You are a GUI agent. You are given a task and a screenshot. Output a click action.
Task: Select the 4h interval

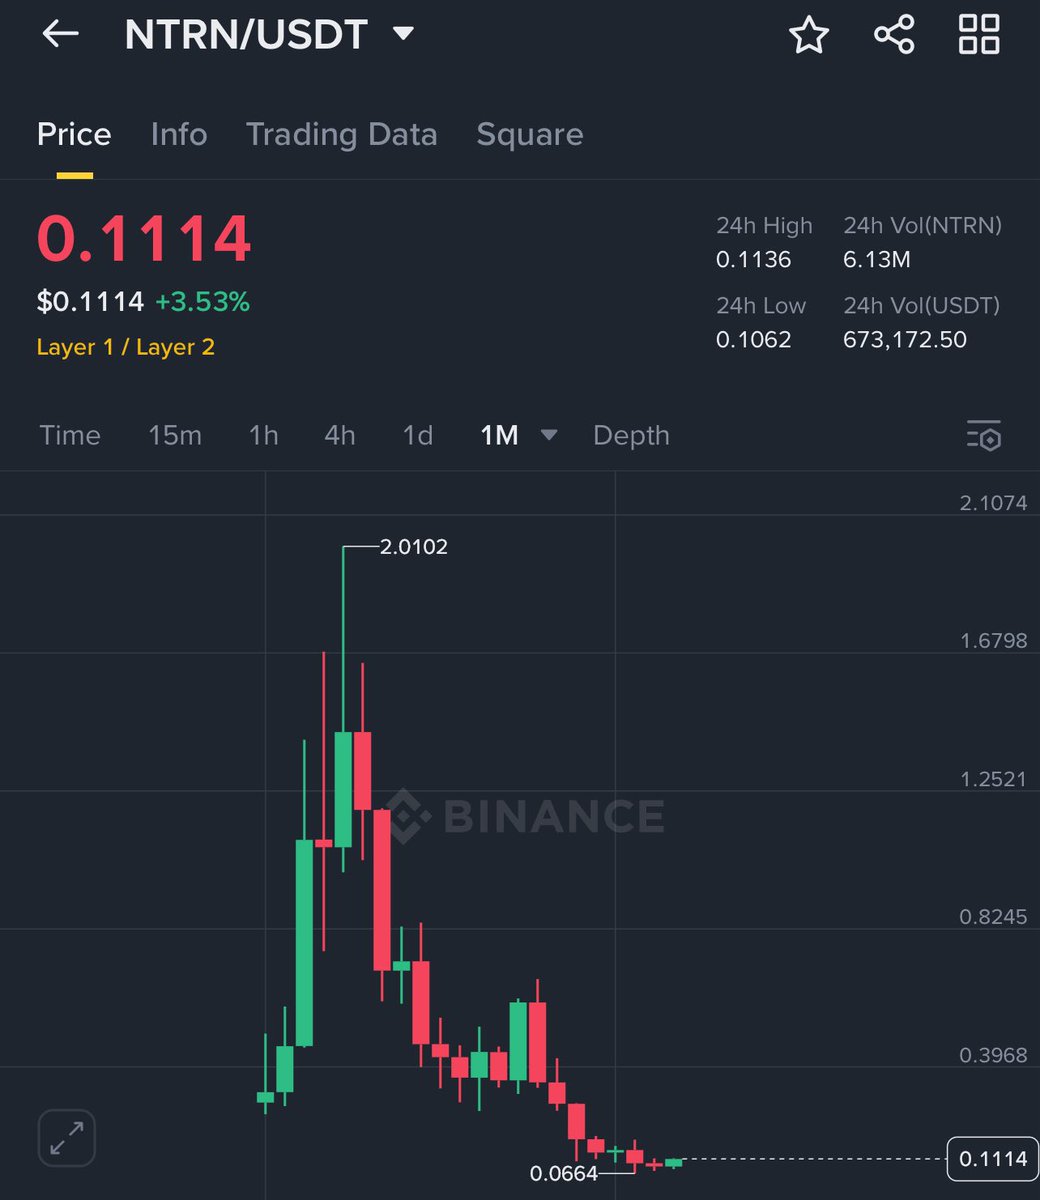[340, 435]
